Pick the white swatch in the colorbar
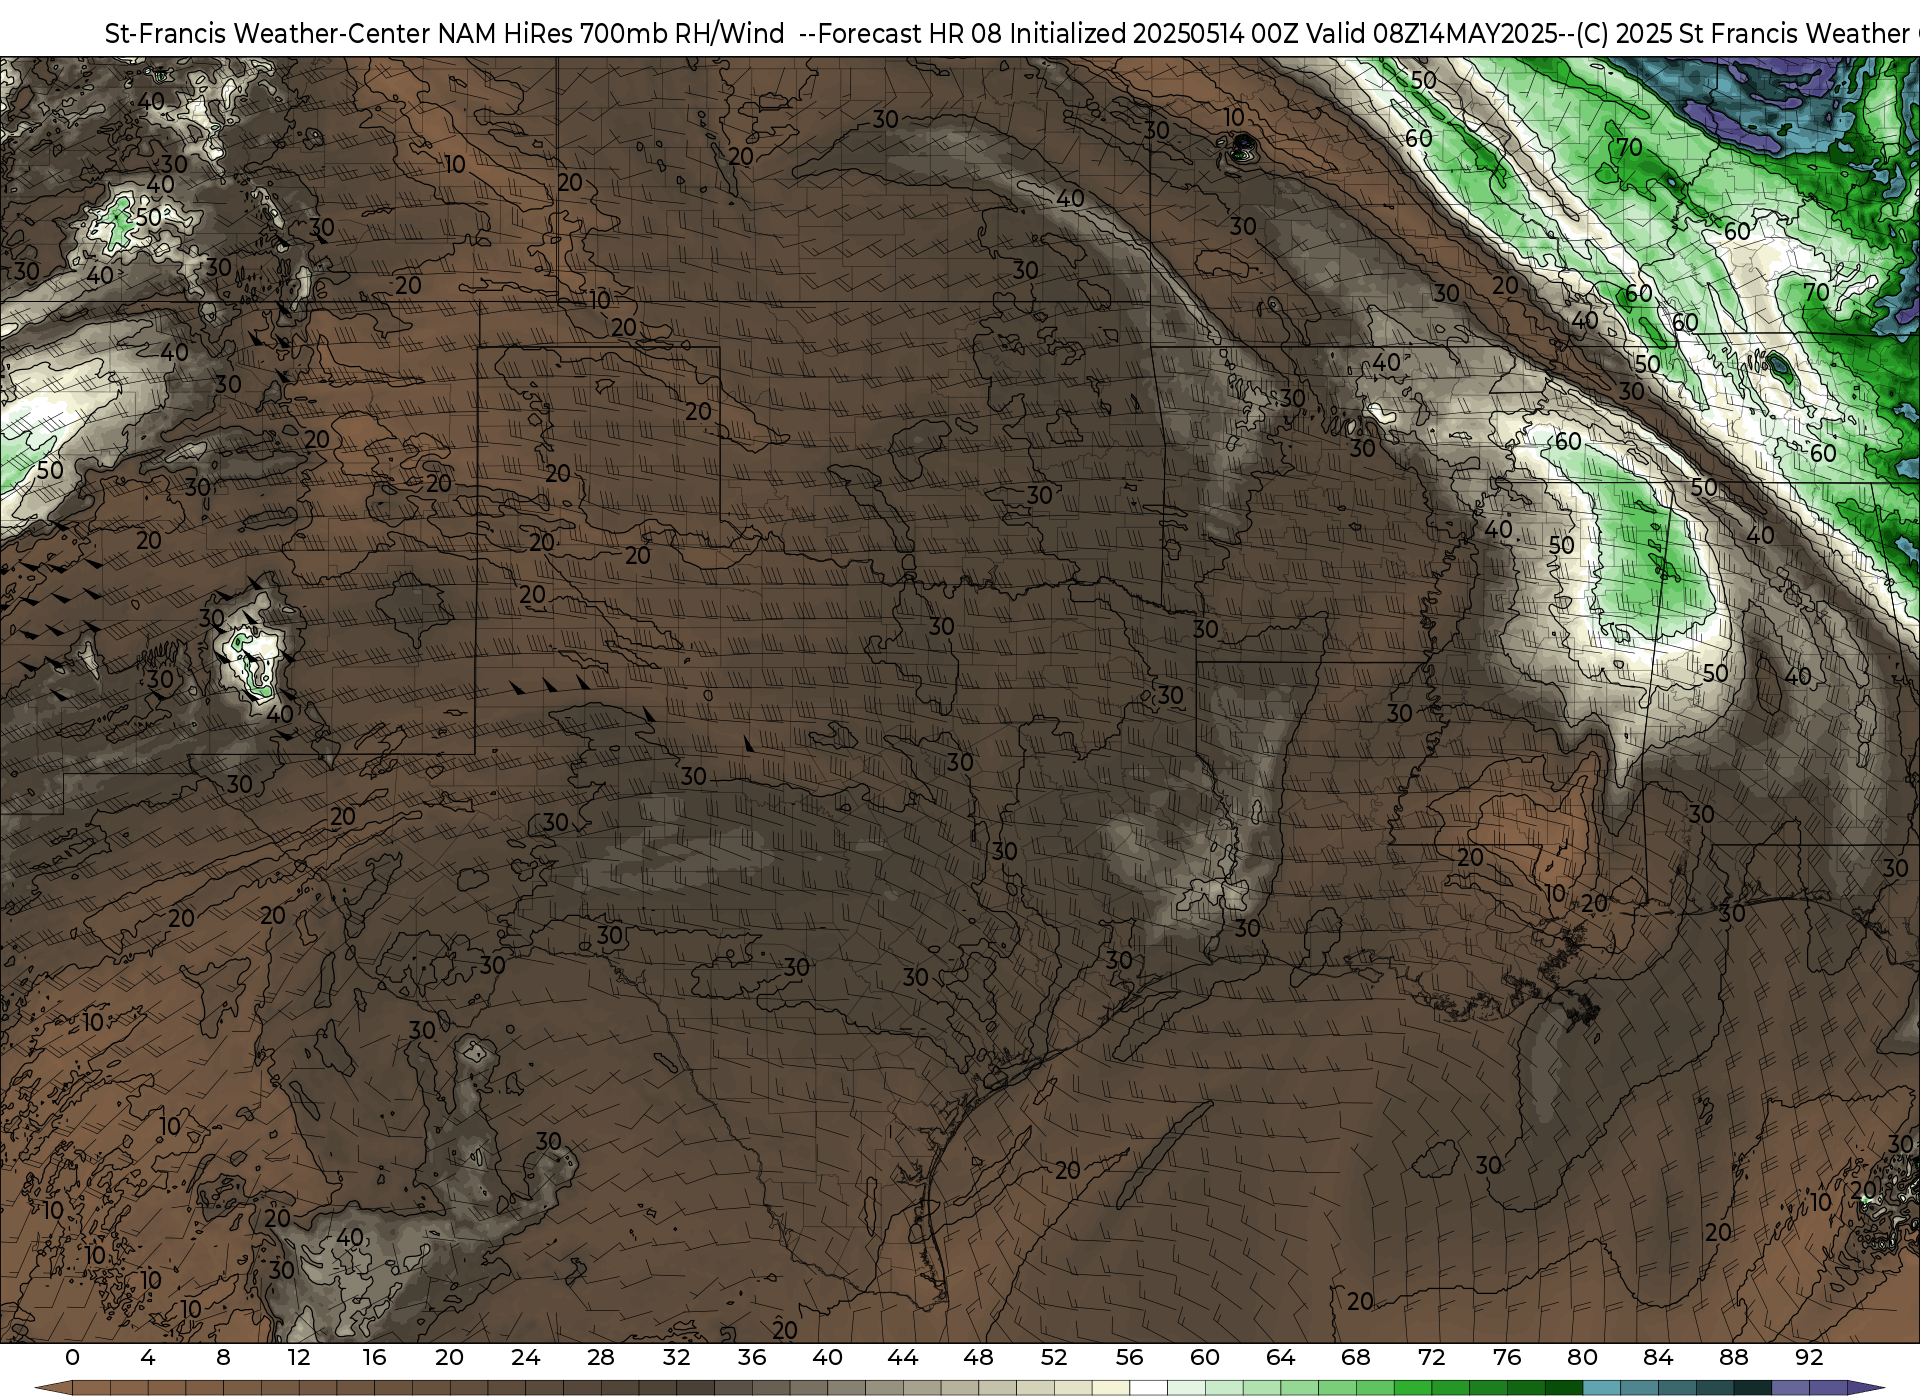 tap(1148, 1389)
